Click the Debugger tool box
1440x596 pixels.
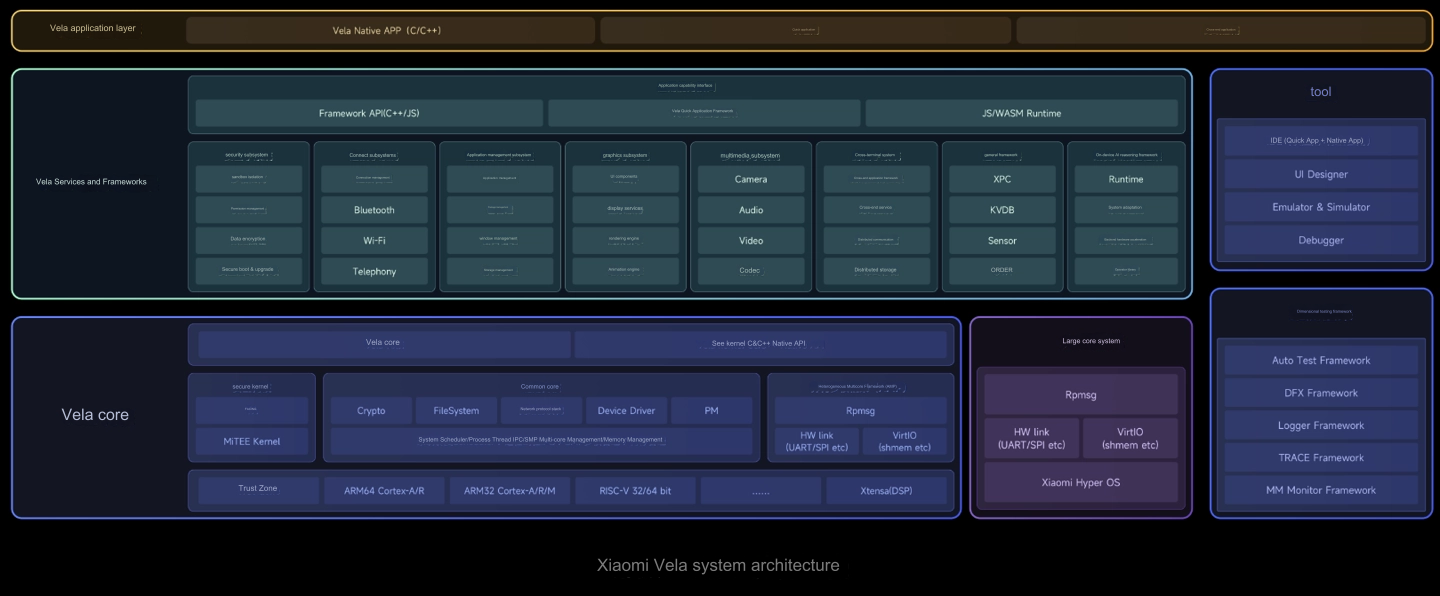[1321, 240]
